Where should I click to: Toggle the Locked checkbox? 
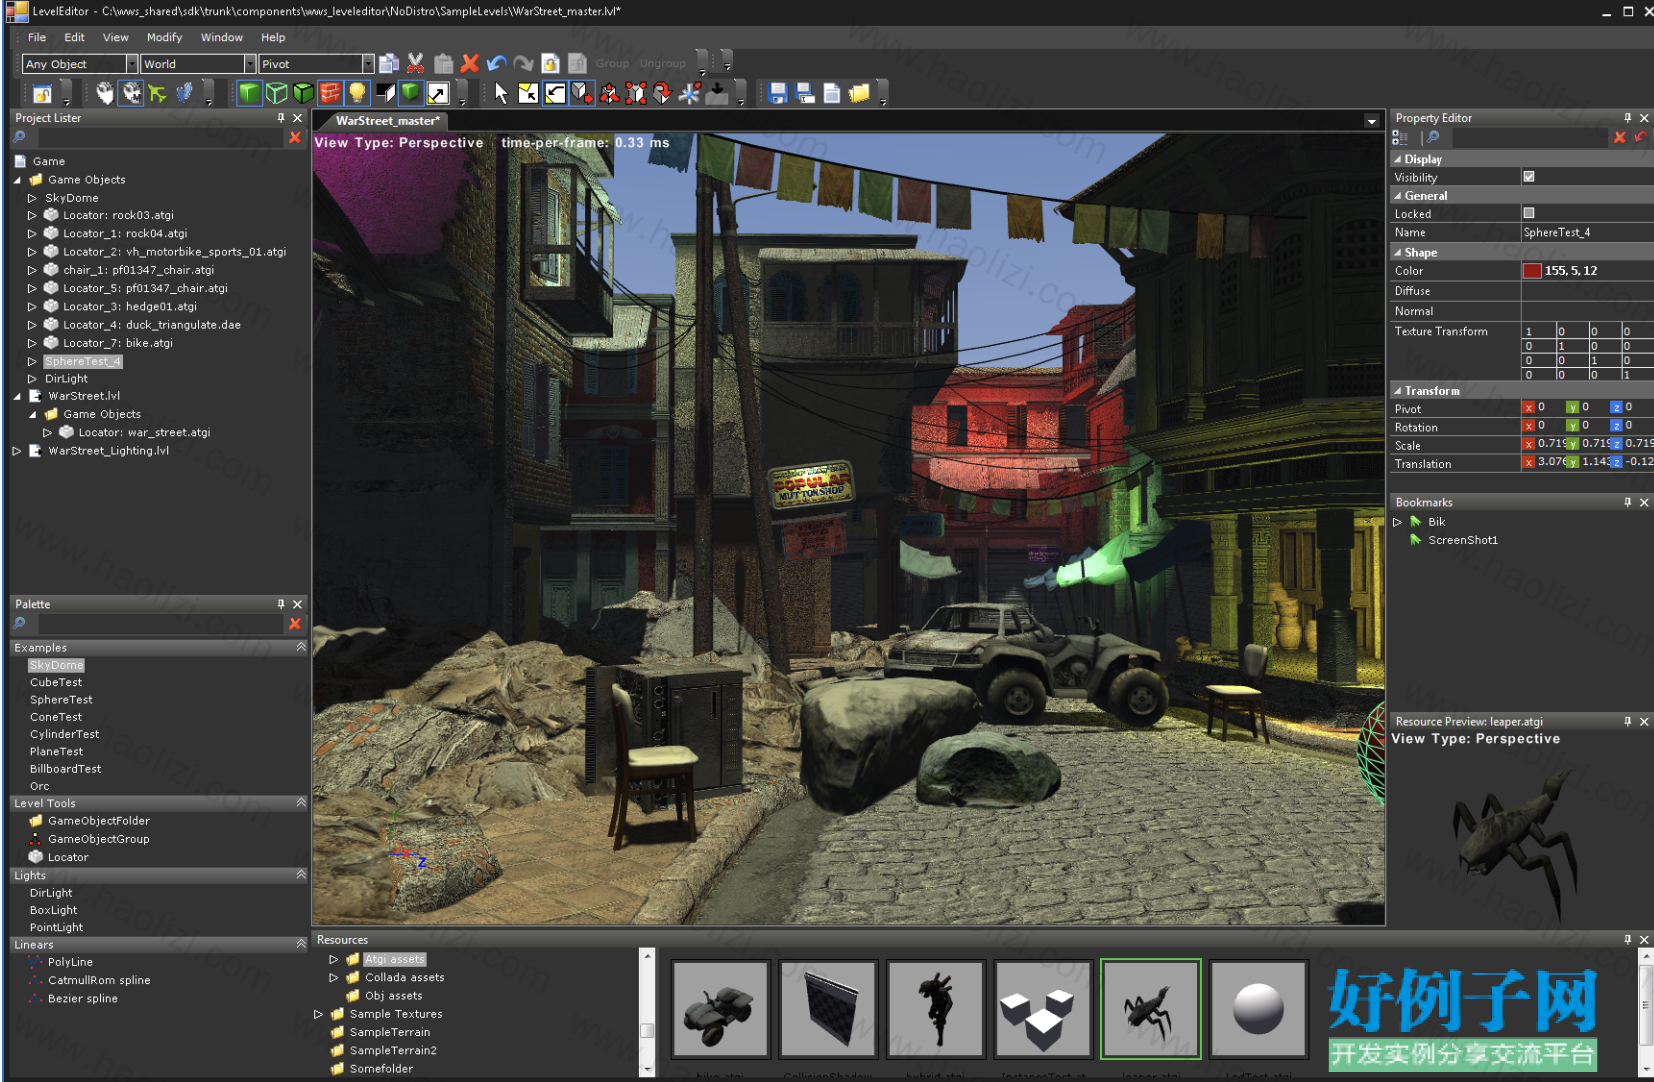click(1529, 213)
